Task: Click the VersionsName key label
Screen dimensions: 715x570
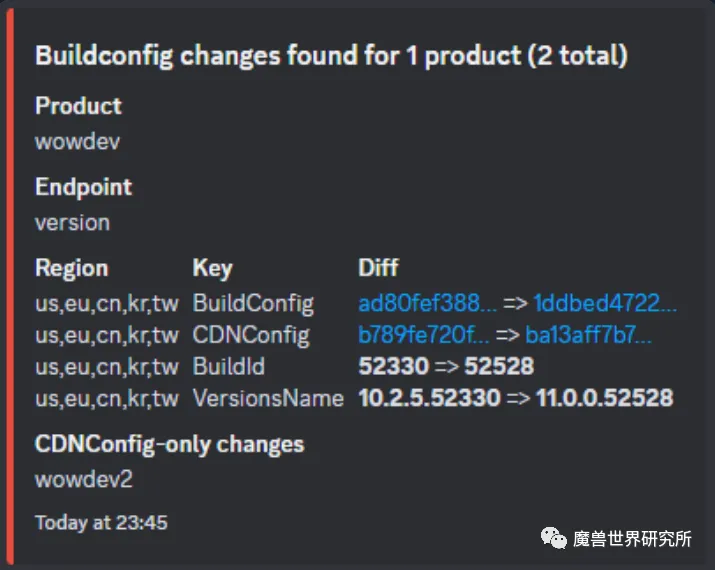Action: pos(268,399)
